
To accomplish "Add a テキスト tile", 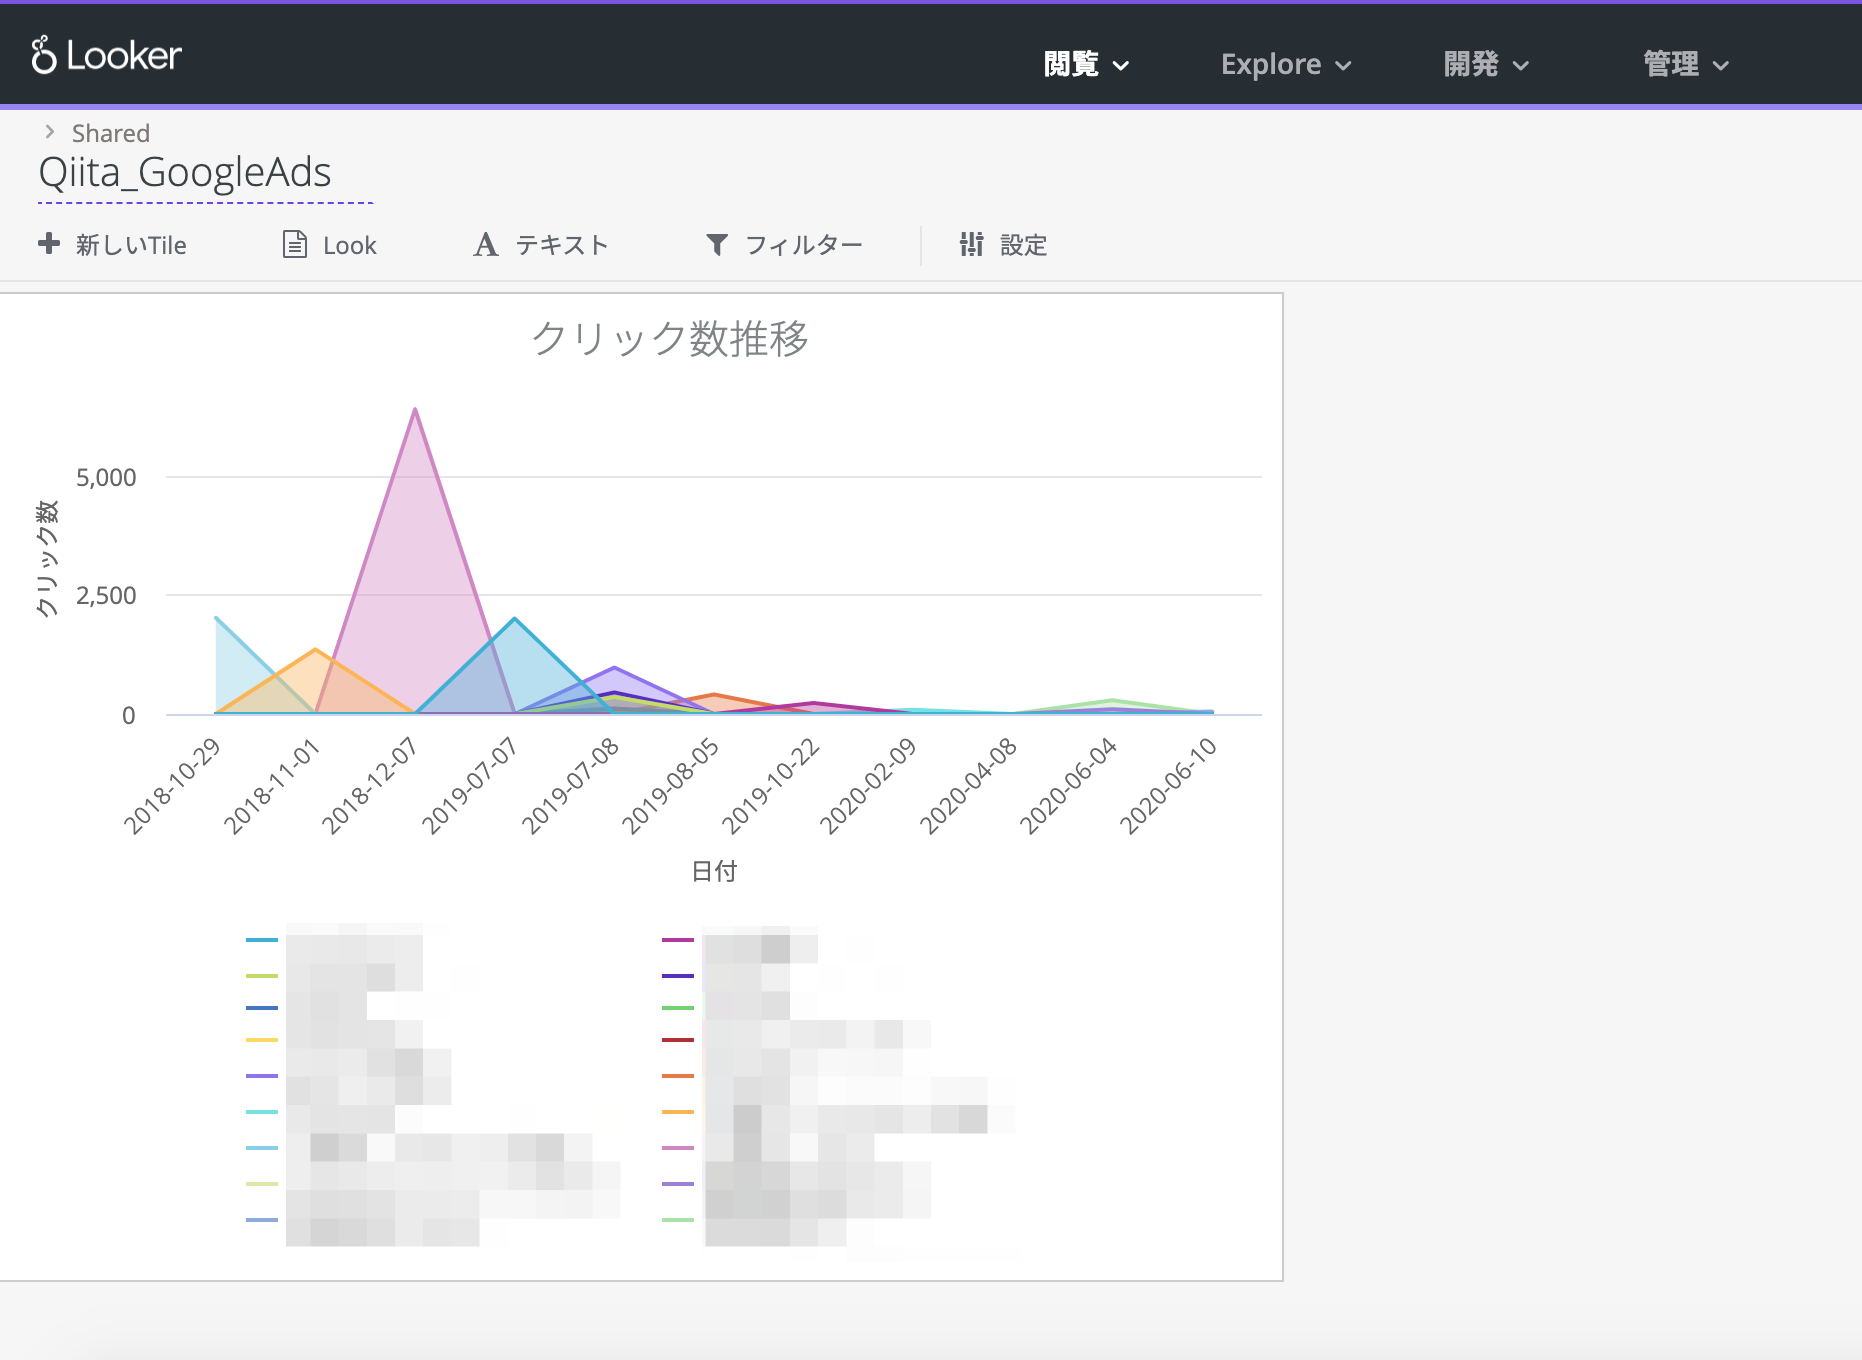I will pos(541,244).
